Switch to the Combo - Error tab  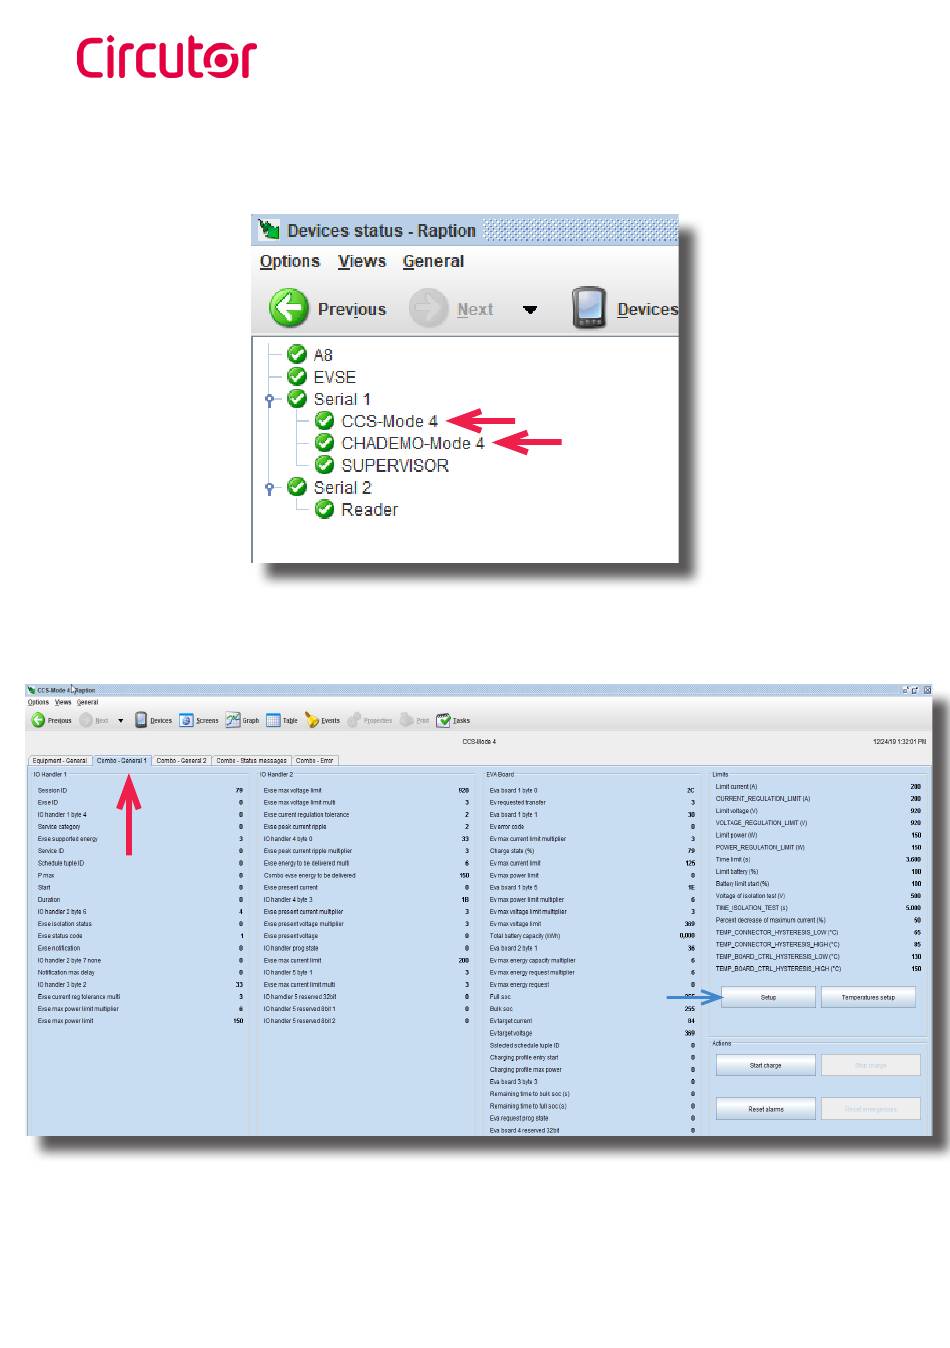coord(315,761)
